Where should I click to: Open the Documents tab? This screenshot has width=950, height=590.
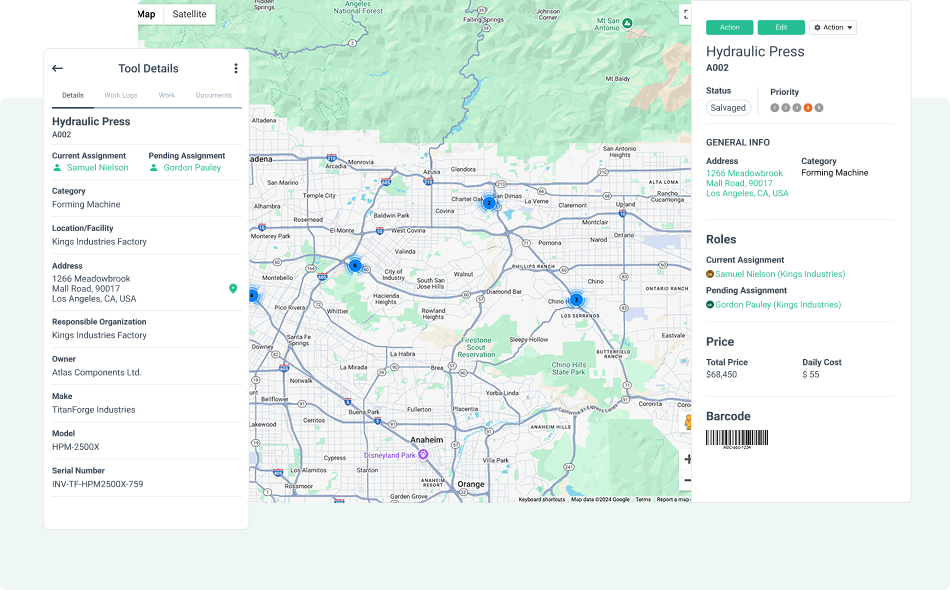[213, 96]
